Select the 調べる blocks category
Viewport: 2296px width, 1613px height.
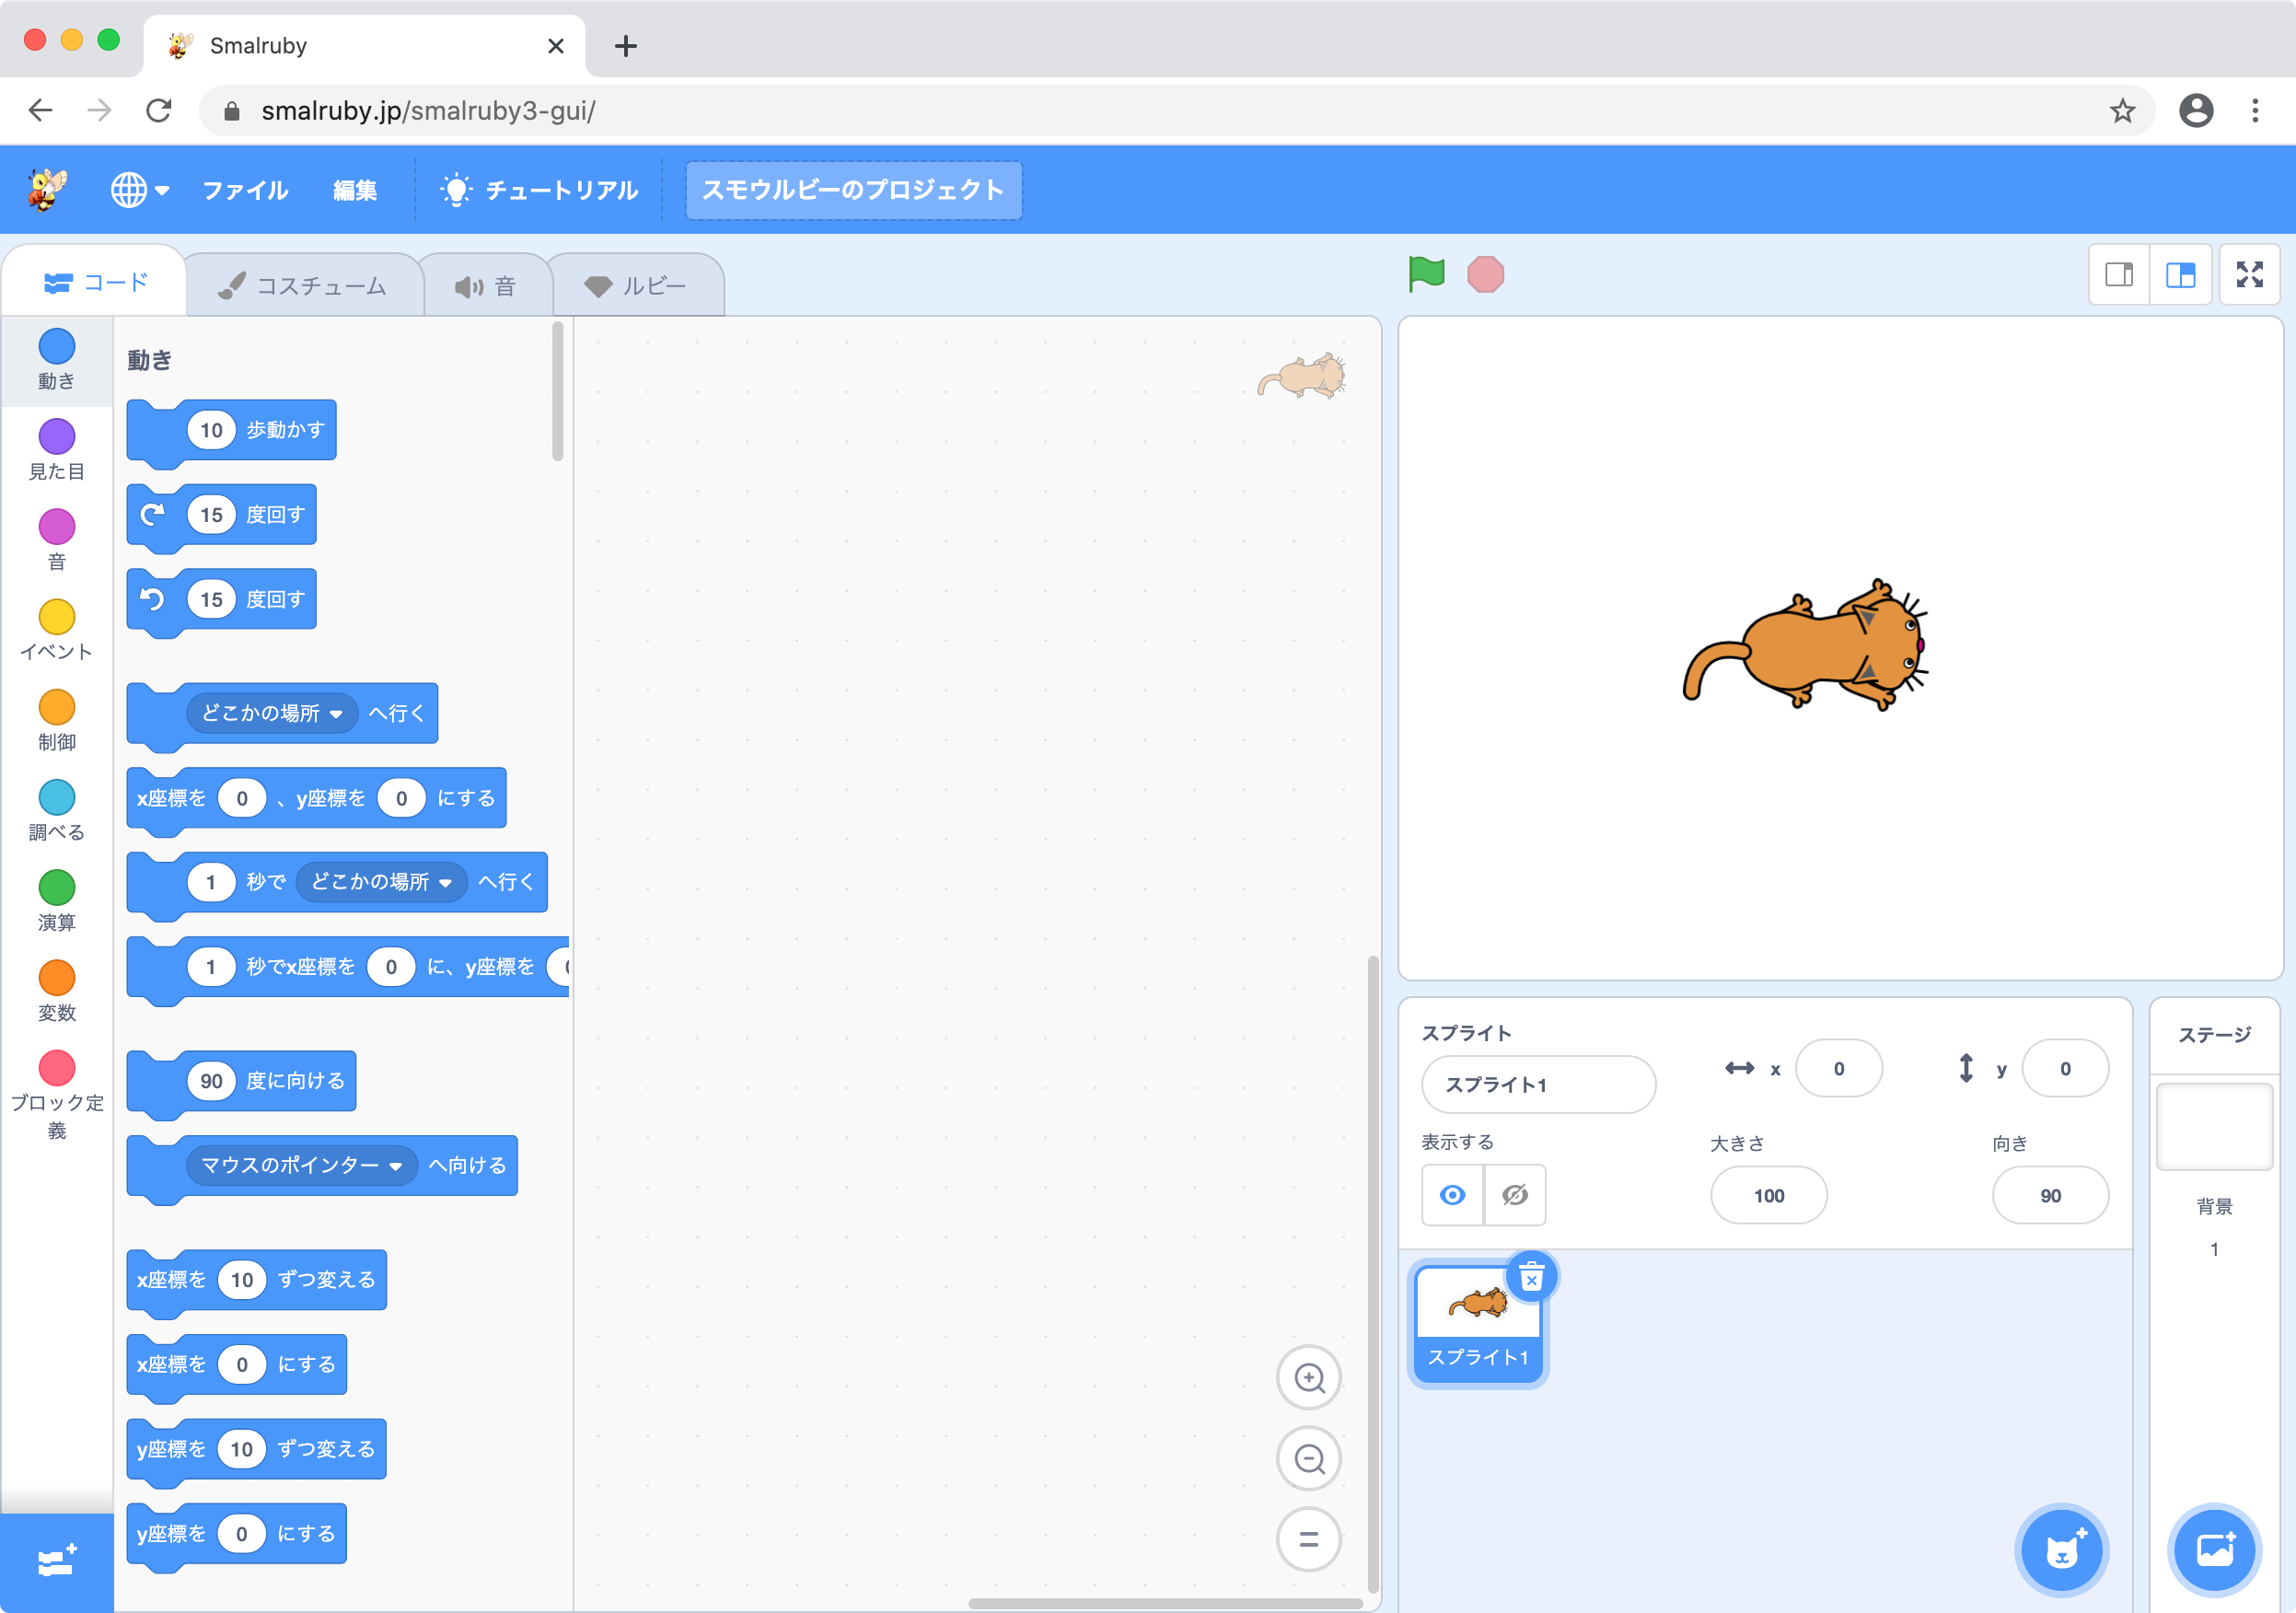point(57,811)
